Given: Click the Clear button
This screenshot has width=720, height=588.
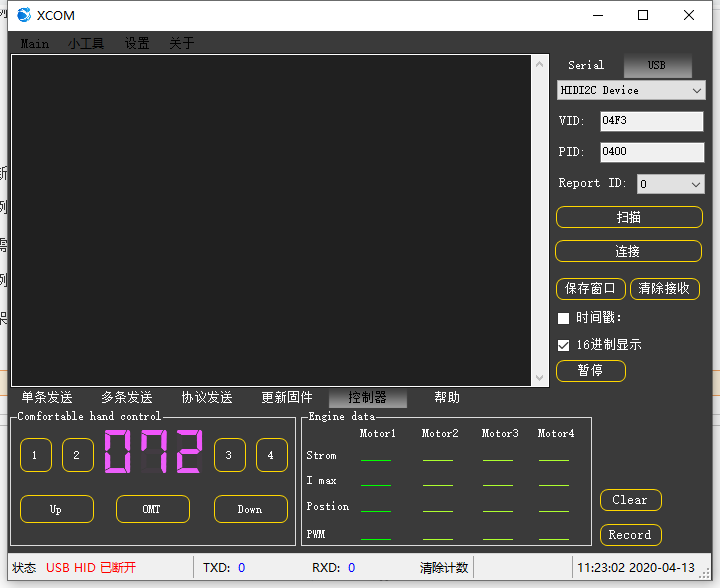Looking at the screenshot, I should click(x=630, y=500).
